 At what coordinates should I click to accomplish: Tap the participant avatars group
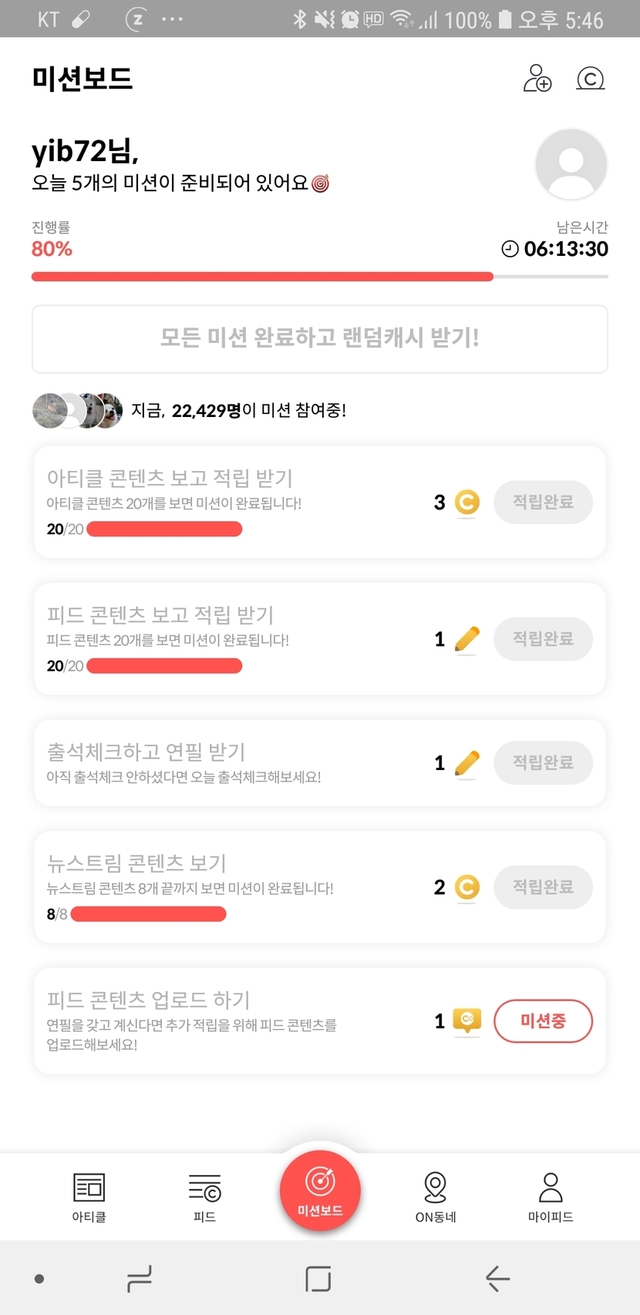pos(77,410)
